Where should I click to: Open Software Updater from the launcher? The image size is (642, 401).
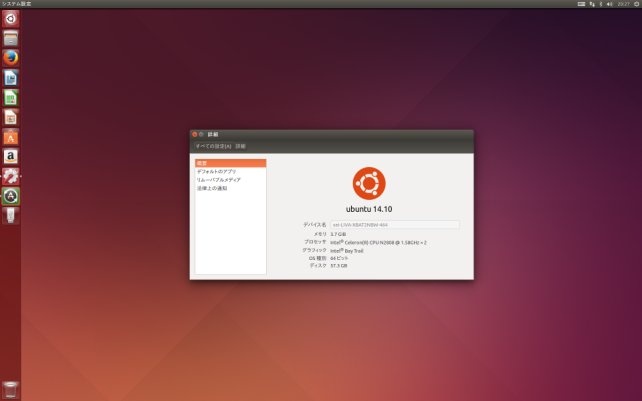pos(11,196)
